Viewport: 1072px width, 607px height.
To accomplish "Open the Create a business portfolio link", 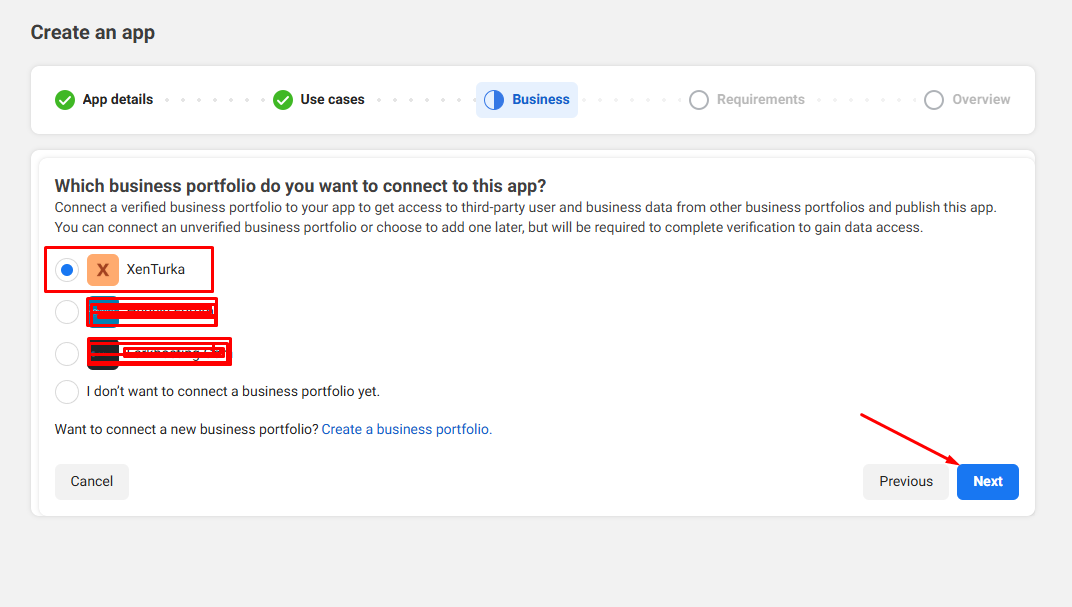I will (407, 429).
